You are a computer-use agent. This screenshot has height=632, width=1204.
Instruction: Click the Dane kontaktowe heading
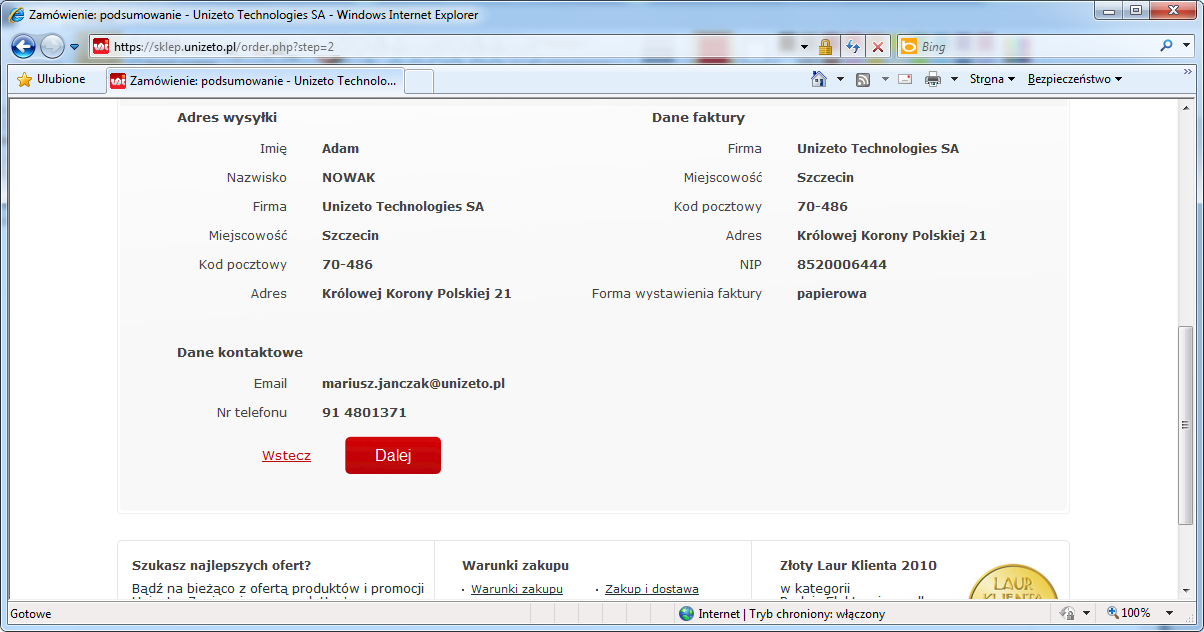coord(240,353)
